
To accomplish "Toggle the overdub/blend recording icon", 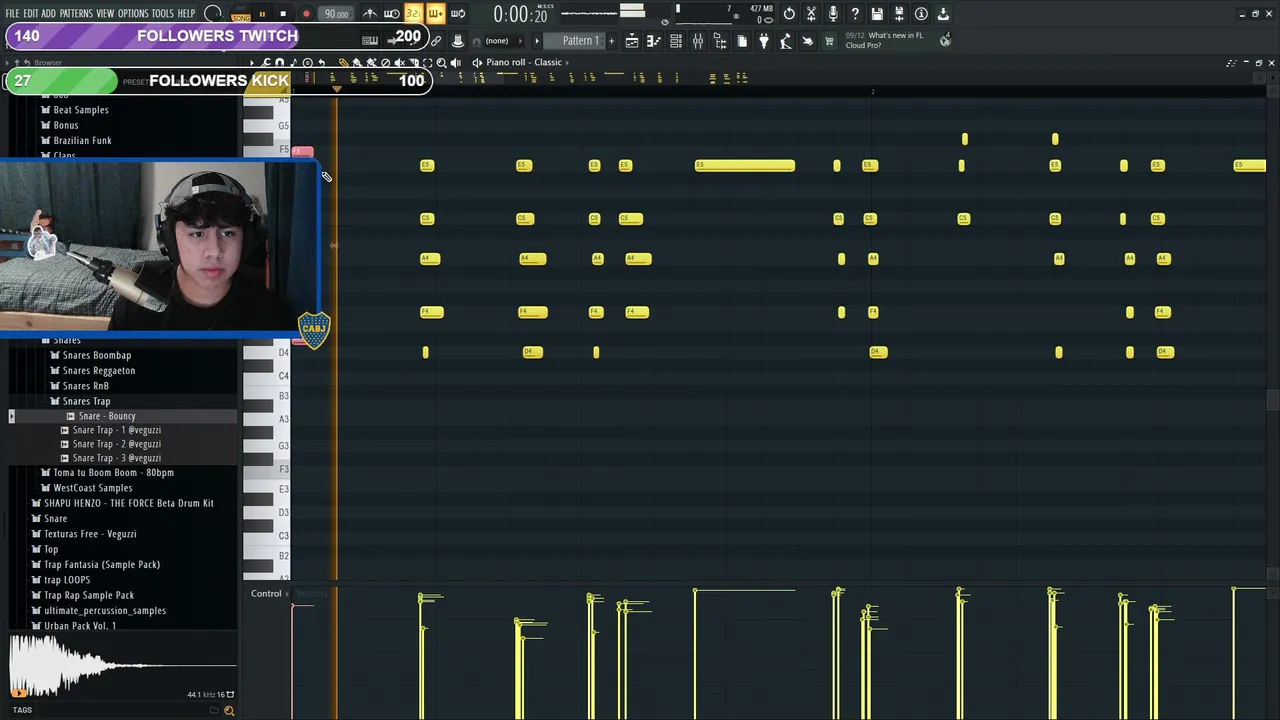I will (x=436, y=14).
